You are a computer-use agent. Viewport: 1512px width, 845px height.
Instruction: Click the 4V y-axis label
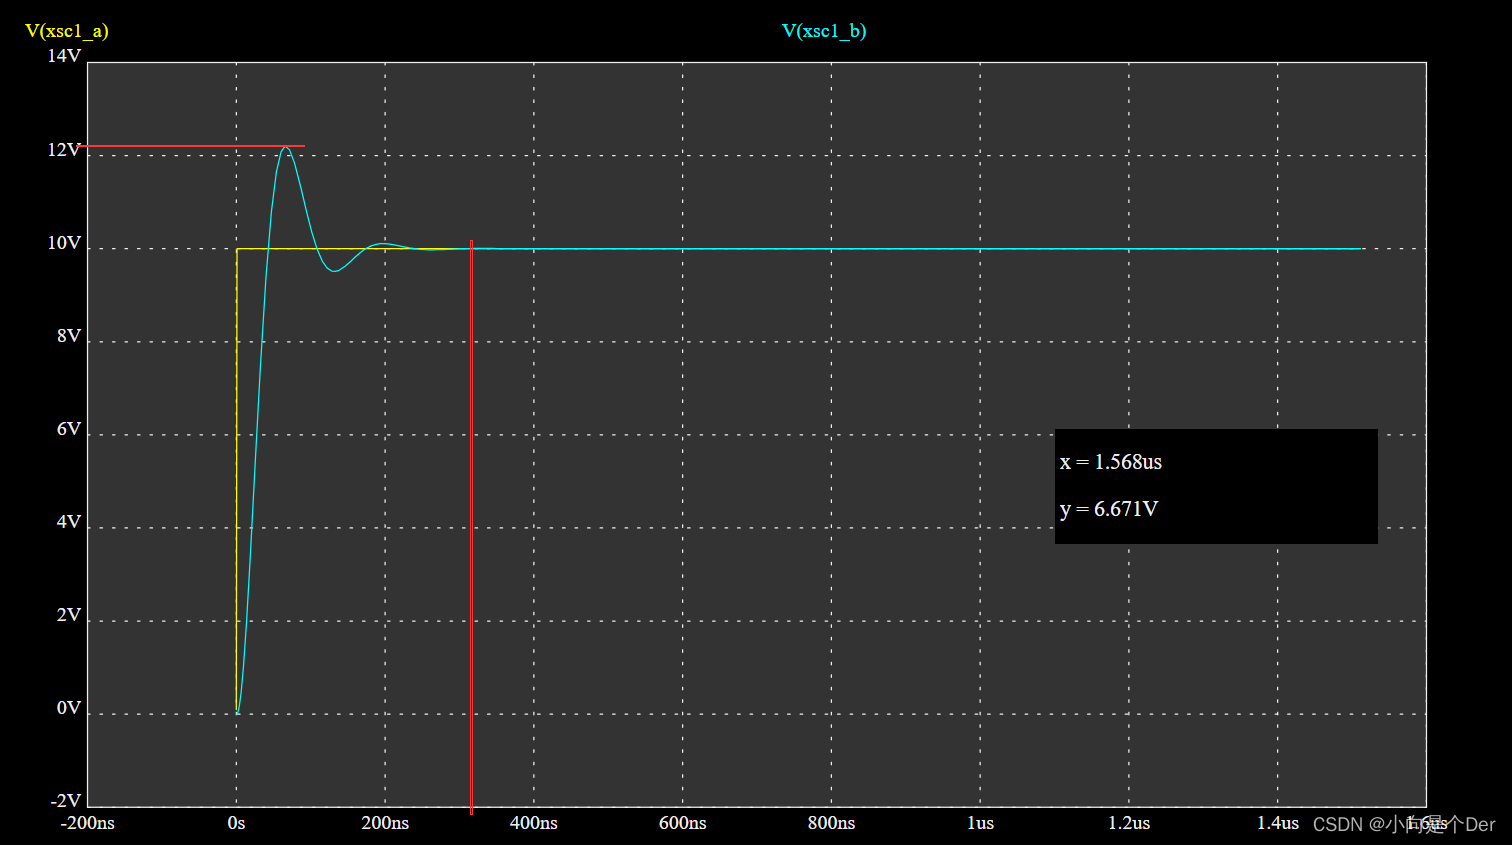pos(69,522)
